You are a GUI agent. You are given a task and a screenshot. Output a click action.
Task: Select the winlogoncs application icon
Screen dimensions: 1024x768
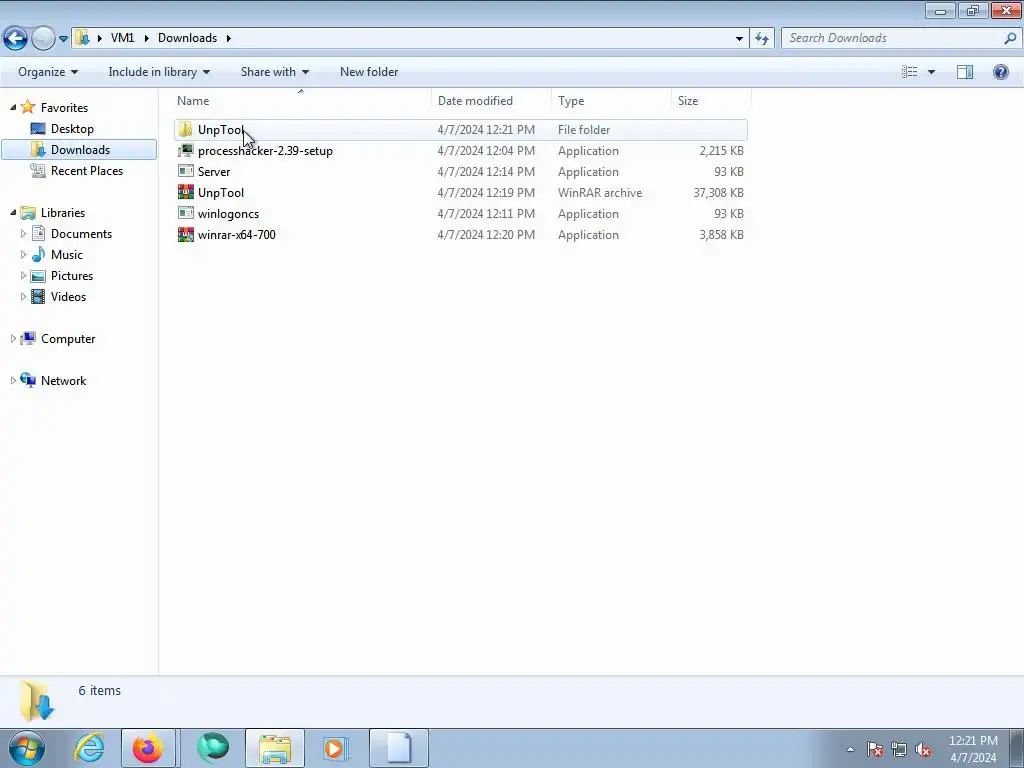pos(185,213)
